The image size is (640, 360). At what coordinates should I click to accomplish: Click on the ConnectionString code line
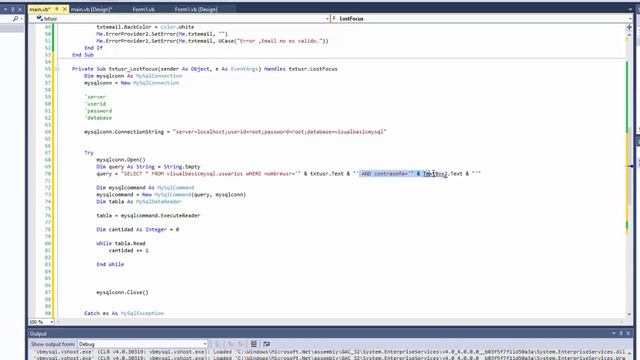[235, 132]
